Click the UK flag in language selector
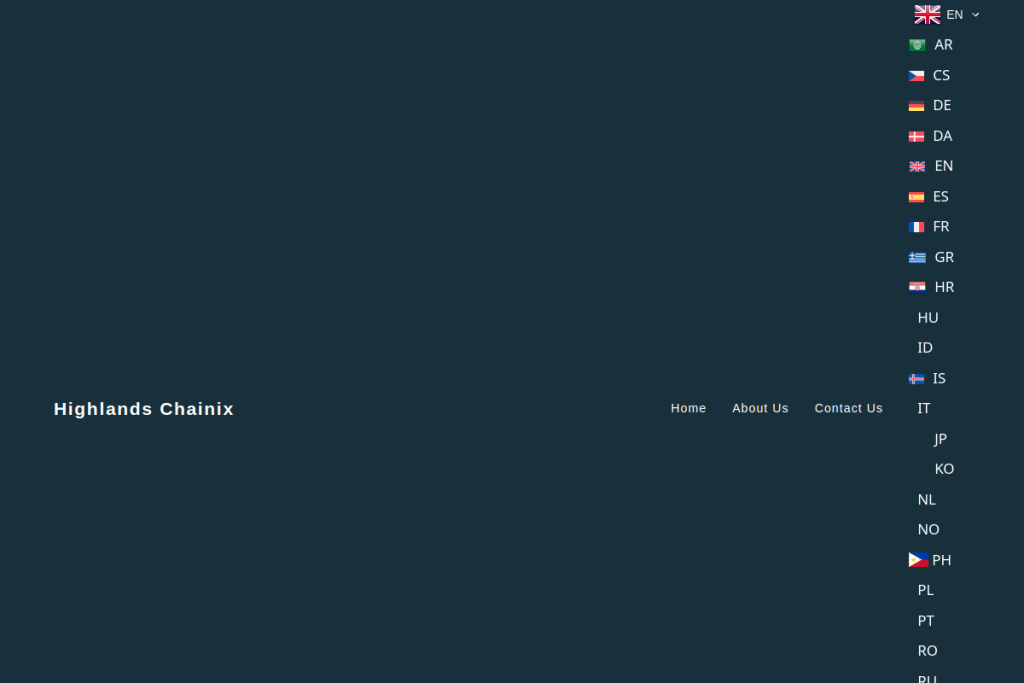This screenshot has height=683, width=1024. (x=927, y=15)
